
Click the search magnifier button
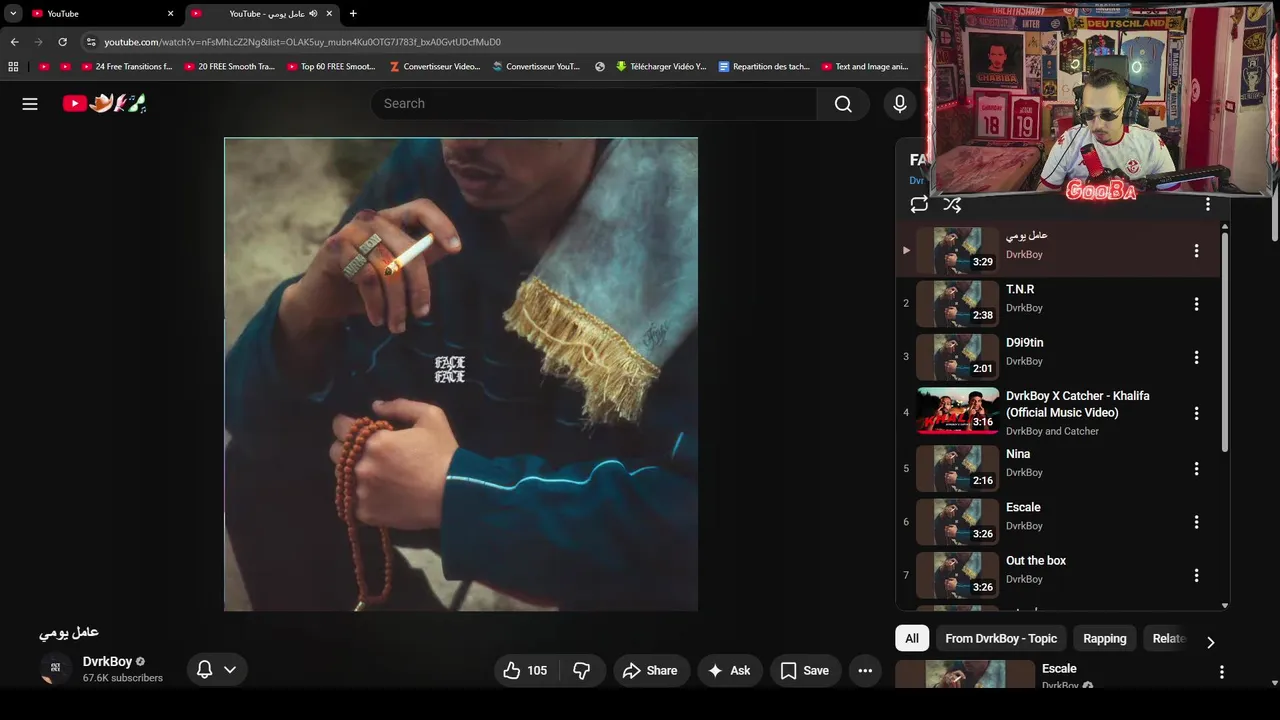tap(843, 104)
